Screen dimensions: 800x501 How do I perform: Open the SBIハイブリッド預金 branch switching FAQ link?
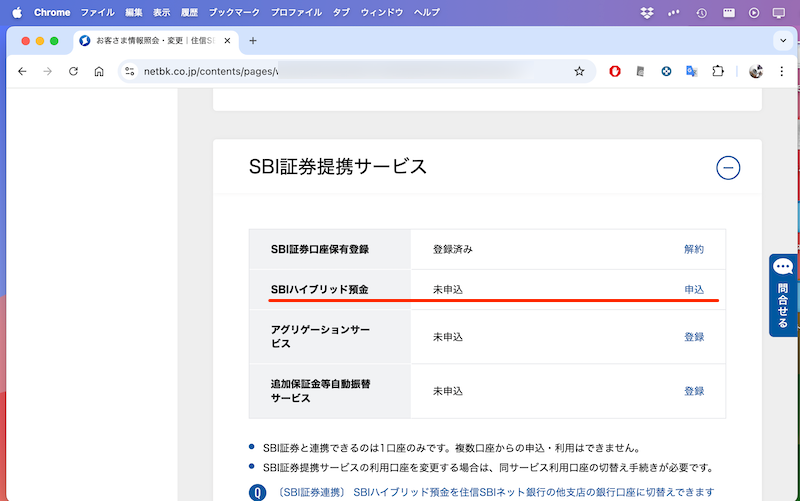click(495, 492)
